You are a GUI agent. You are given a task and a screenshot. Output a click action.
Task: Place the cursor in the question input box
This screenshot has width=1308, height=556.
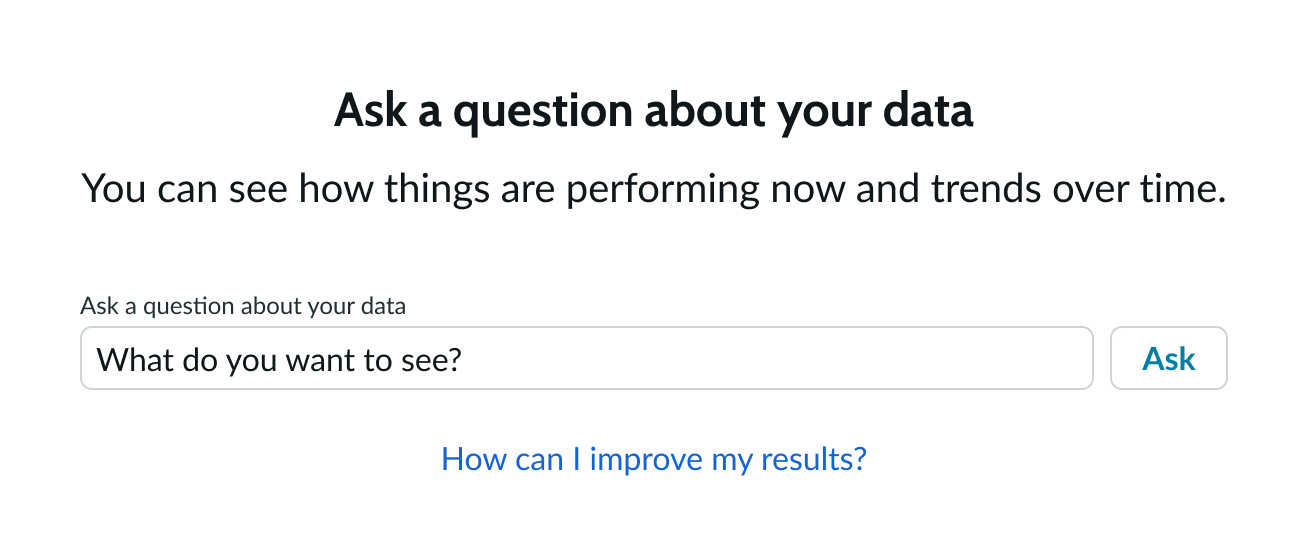point(586,358)
